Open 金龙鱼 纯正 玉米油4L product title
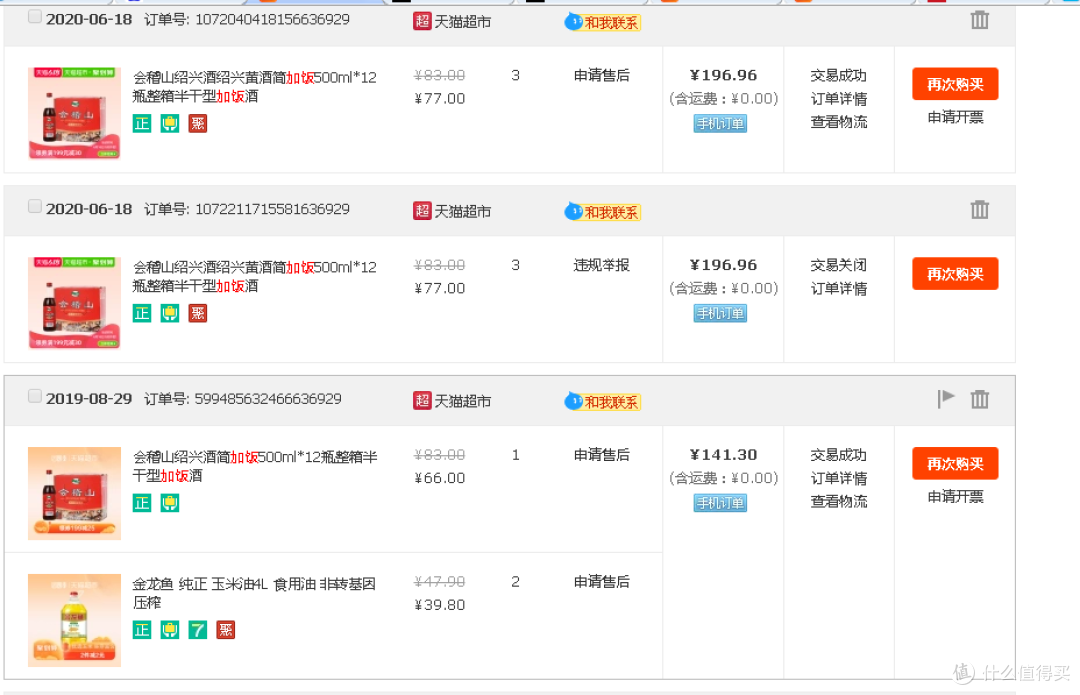Screen dimensions: 1080x695 tap(254, 593)
